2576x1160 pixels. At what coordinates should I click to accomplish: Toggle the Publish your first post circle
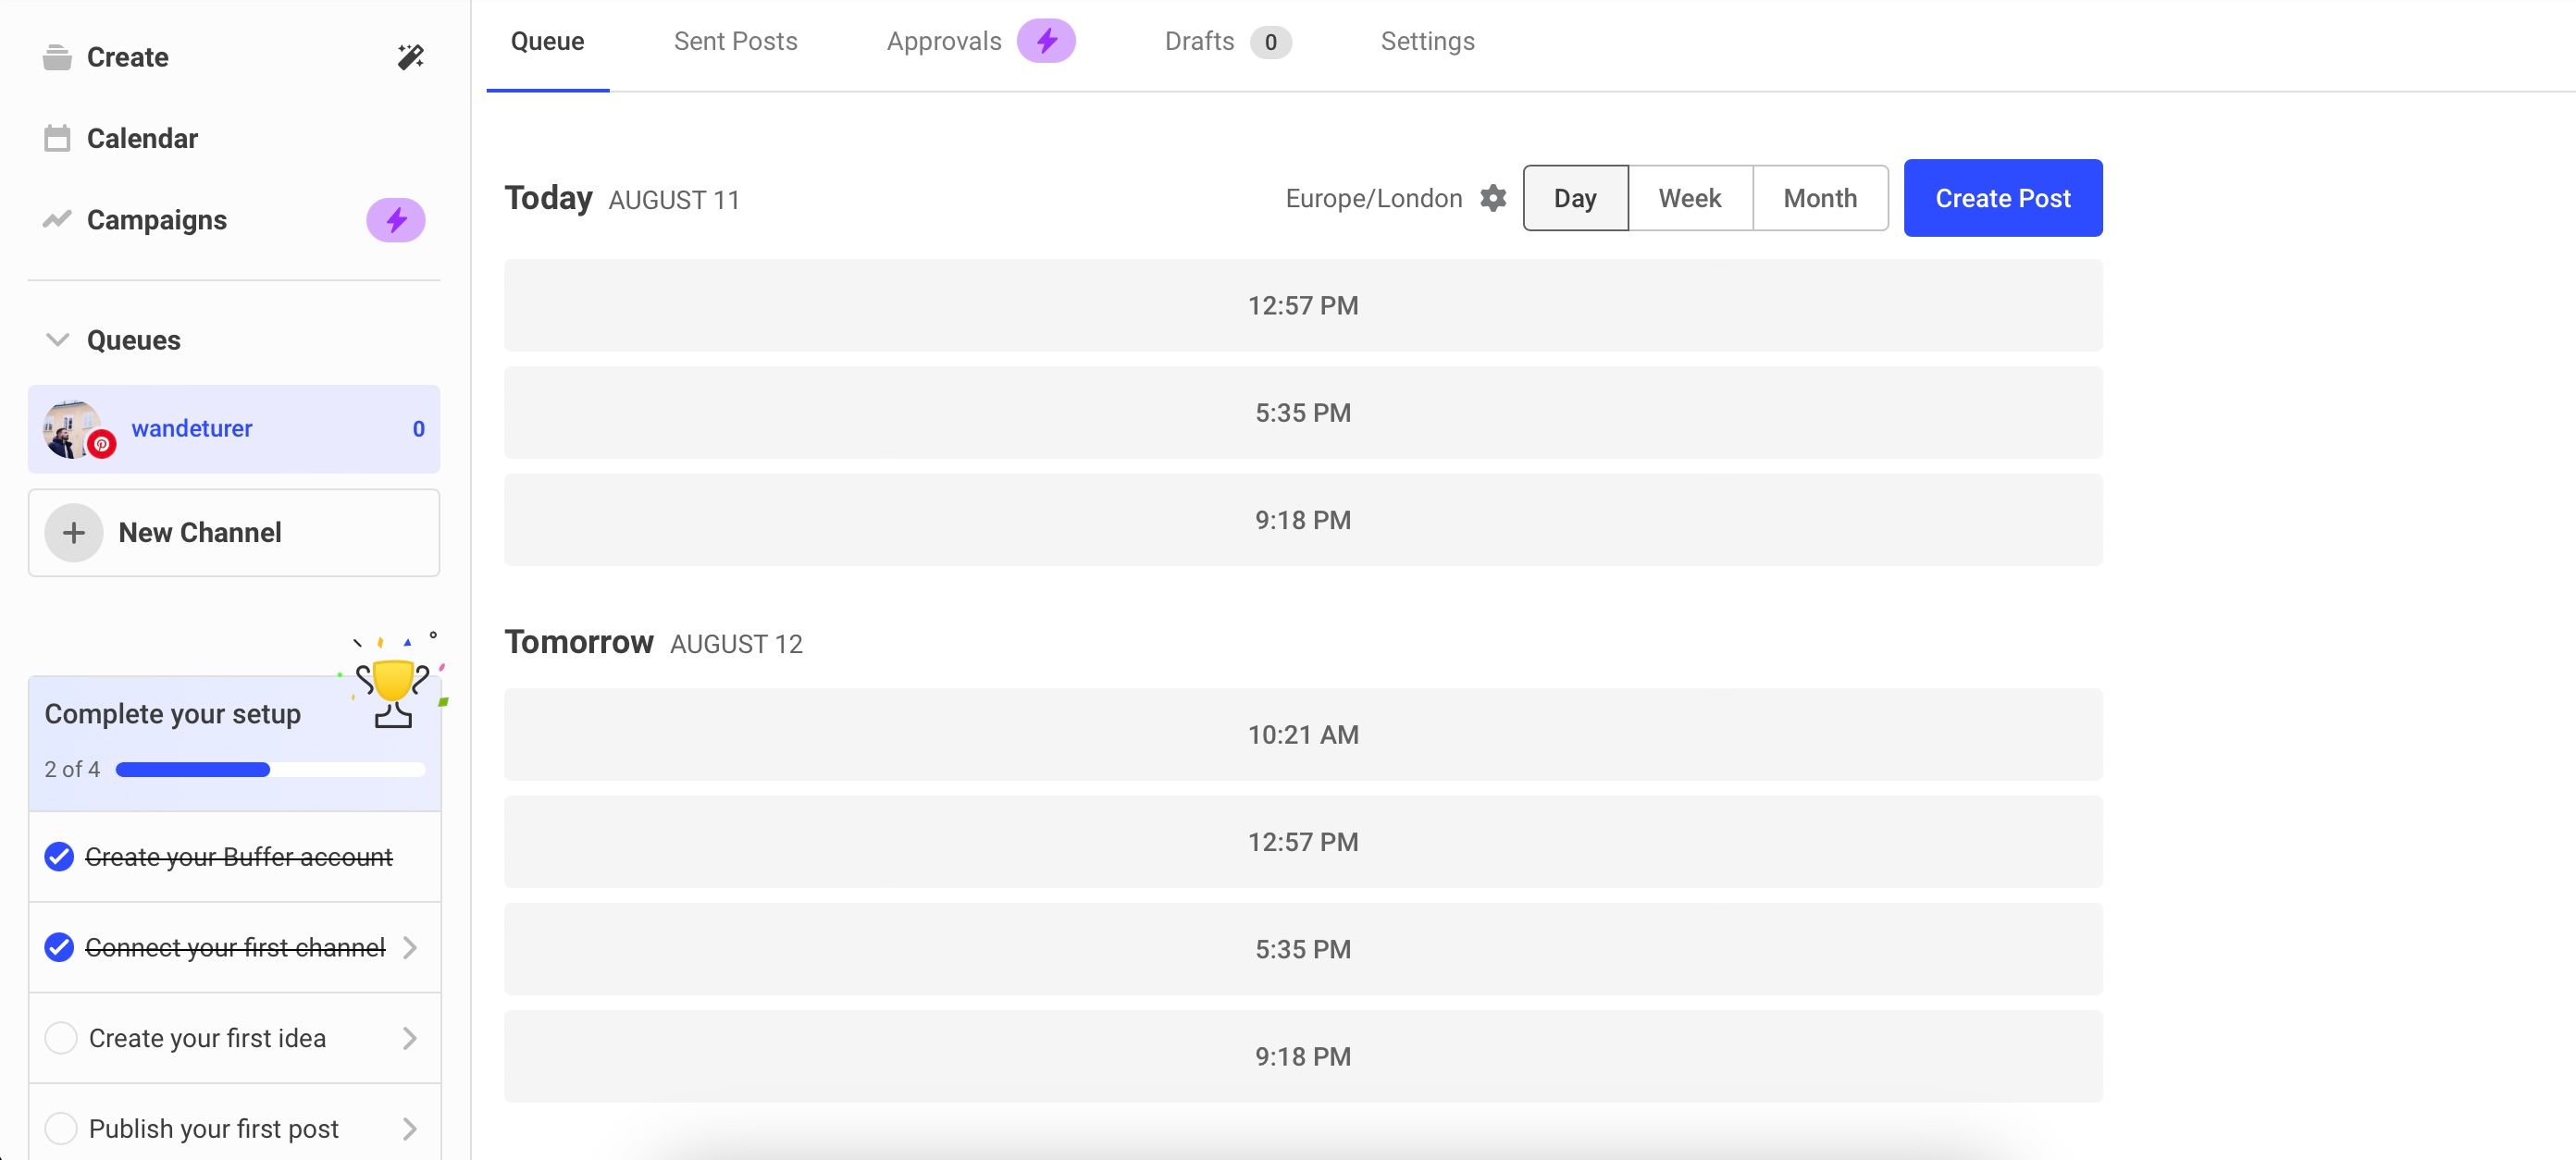tap(61, 1129)
